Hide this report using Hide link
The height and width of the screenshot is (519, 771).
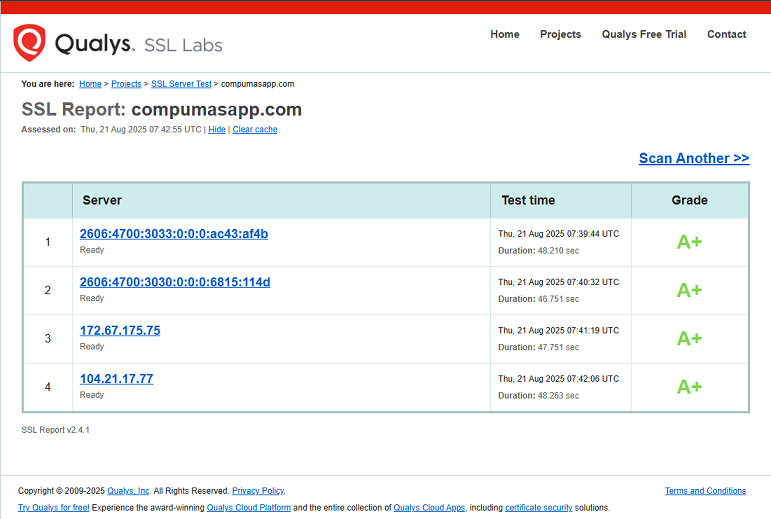pyautogui.click(x=217, y=129)
